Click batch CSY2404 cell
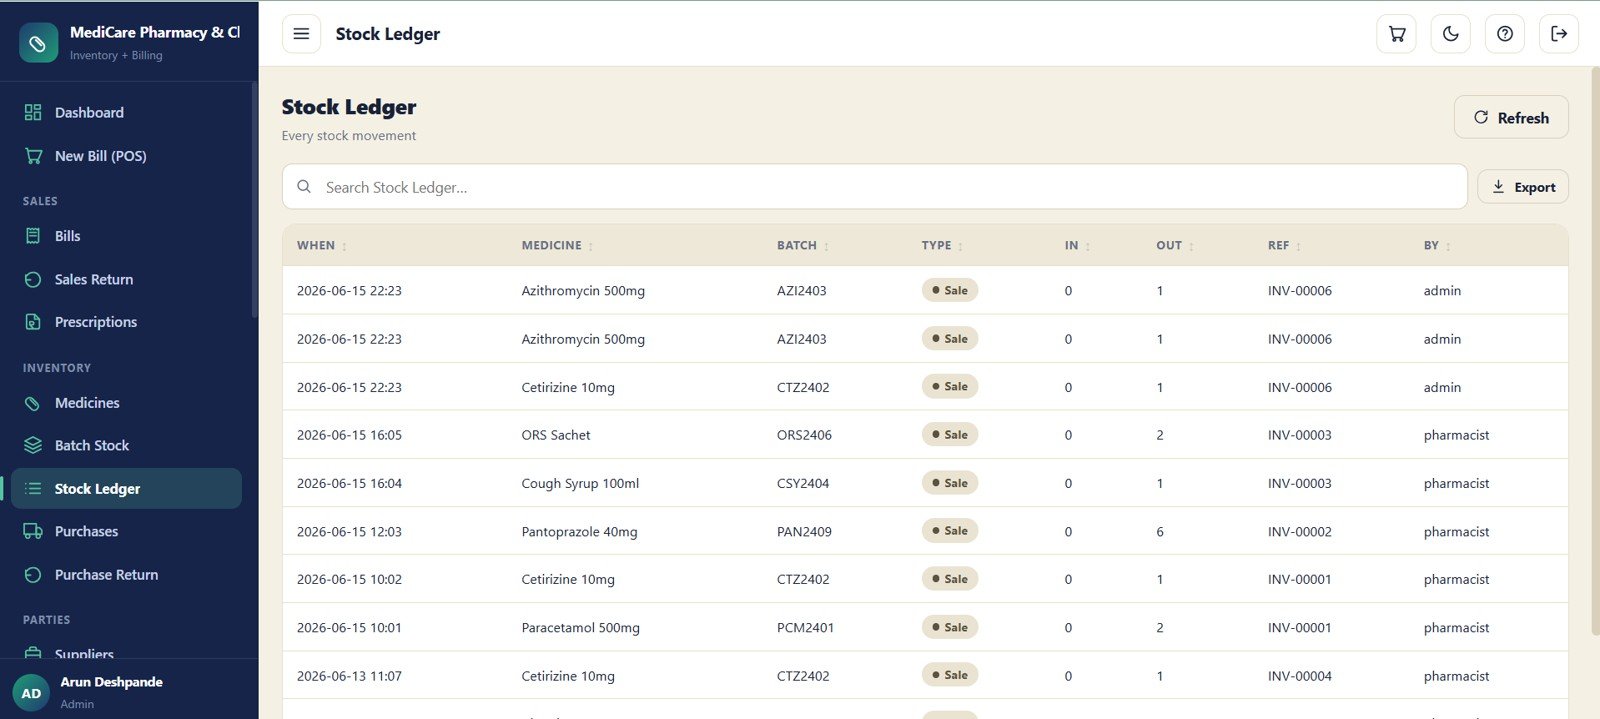 click(x=803, y=483)
